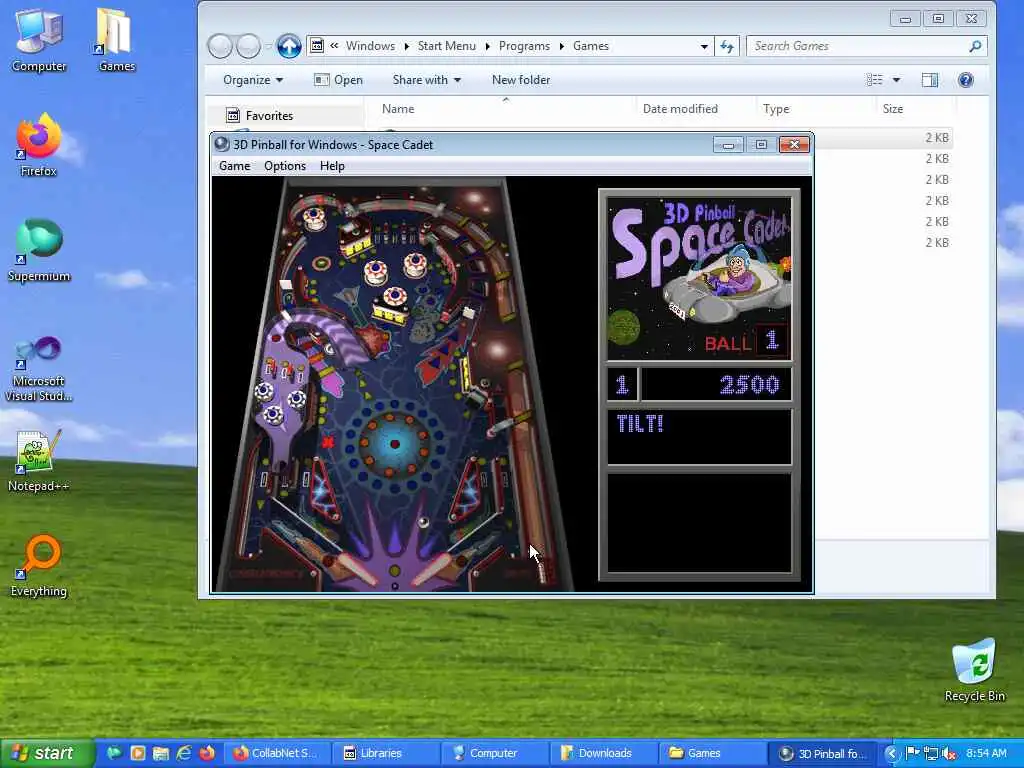Open the Help menu in 3D Pinball
This screenshot has width=1024, height=768.
coord(332,166)
